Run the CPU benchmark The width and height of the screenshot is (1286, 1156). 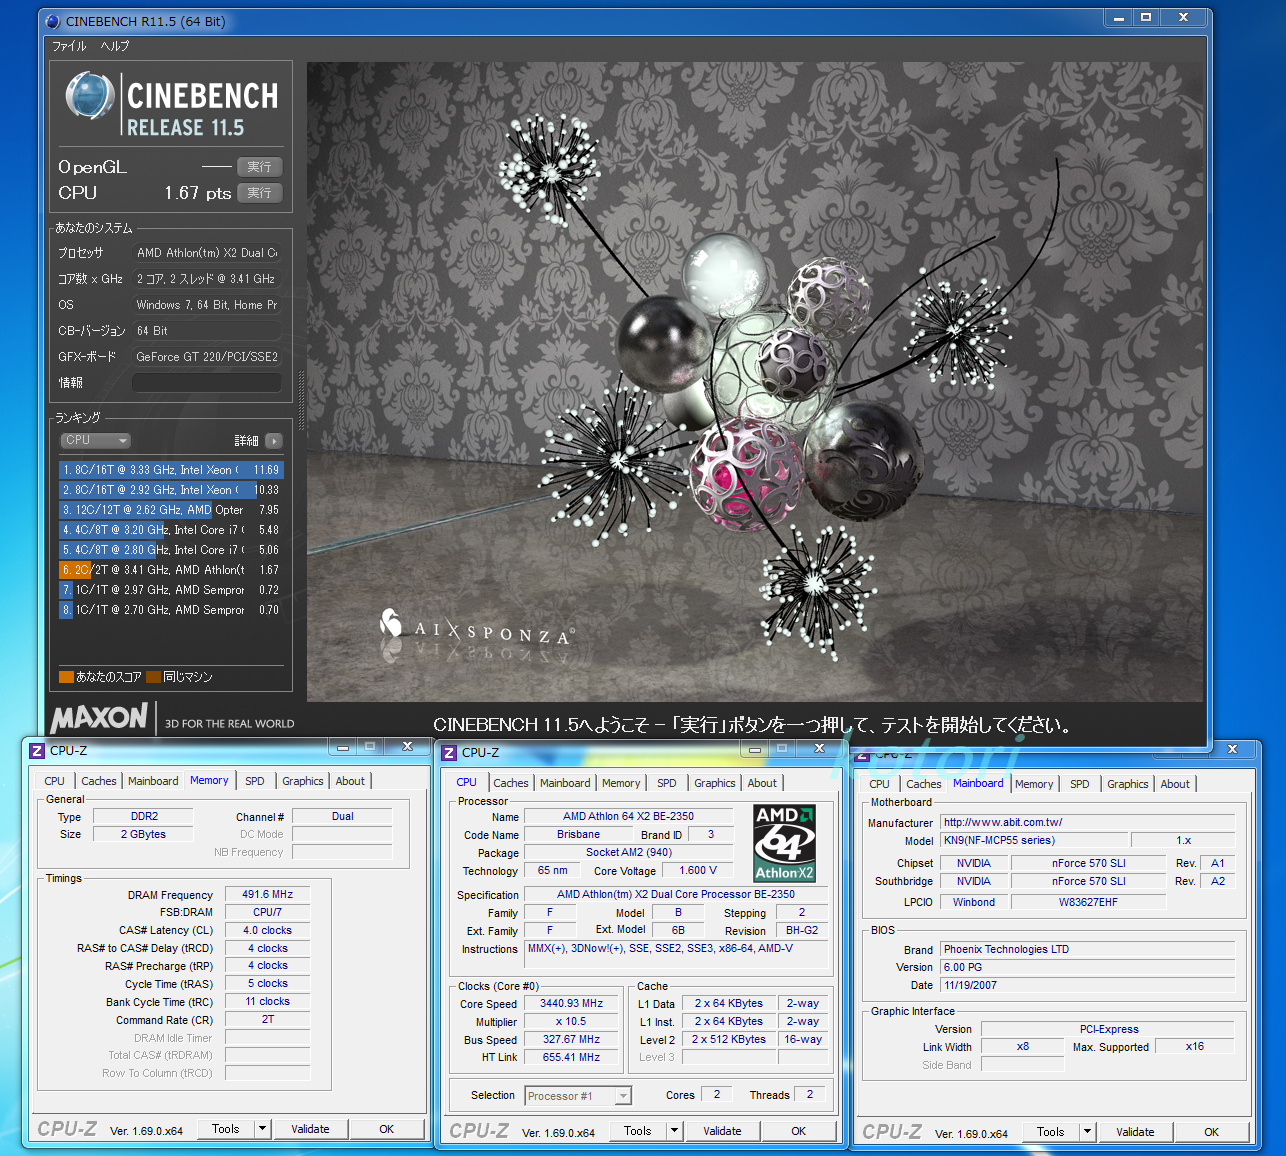[260, 193]
